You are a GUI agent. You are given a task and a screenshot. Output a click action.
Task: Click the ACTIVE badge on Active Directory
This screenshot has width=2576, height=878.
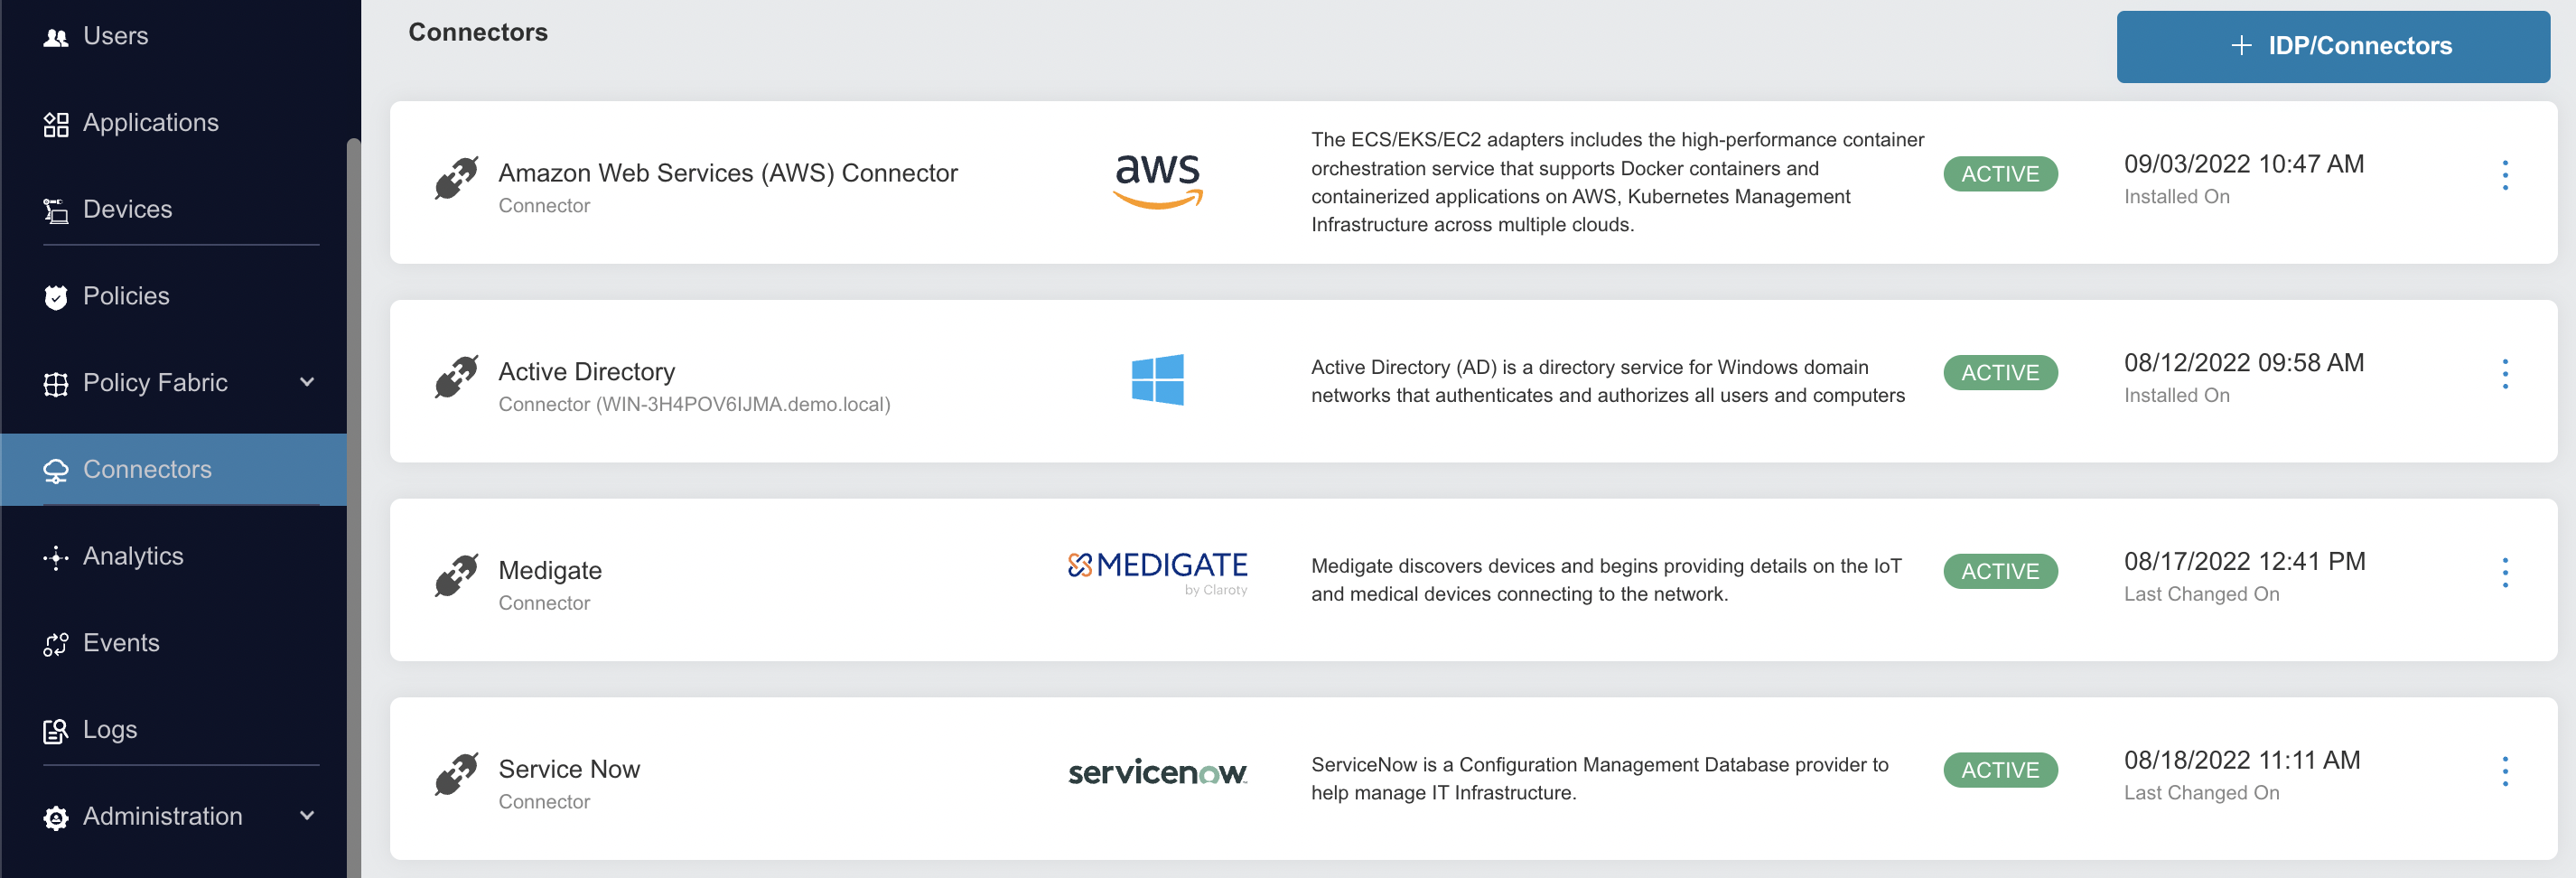click(2000, 373)
